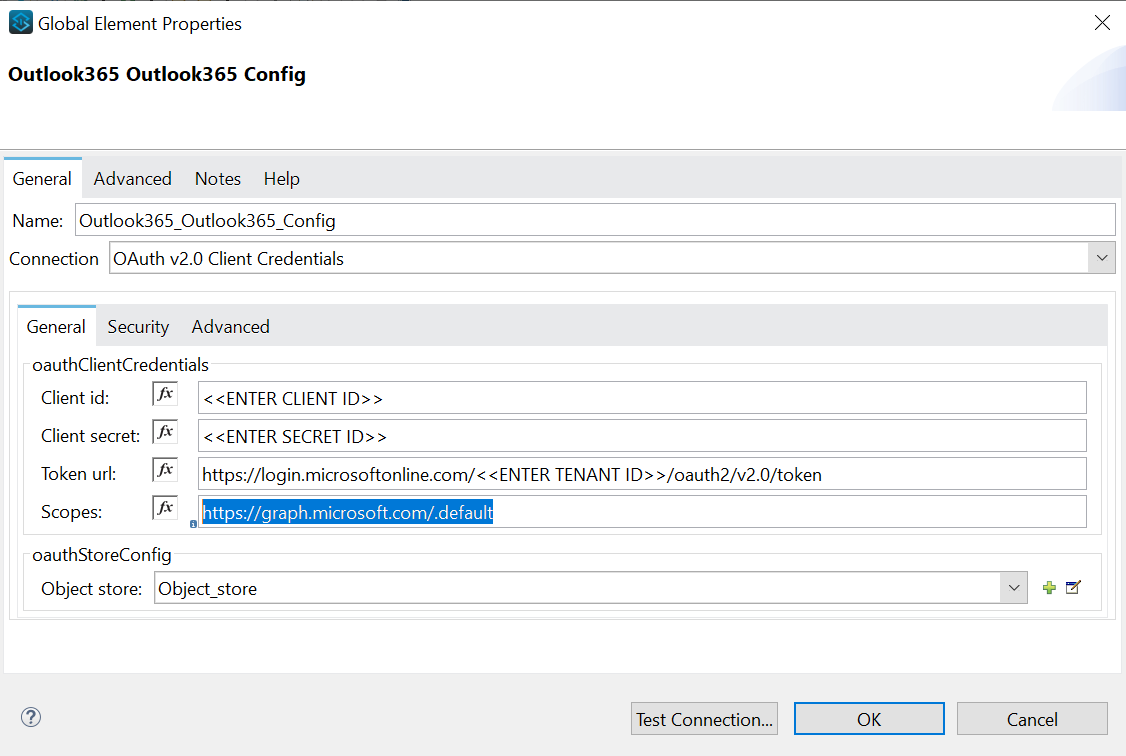Click the Global Element Properties window icon
Viewport: 1126px width, 756px height.
(20, 22)
